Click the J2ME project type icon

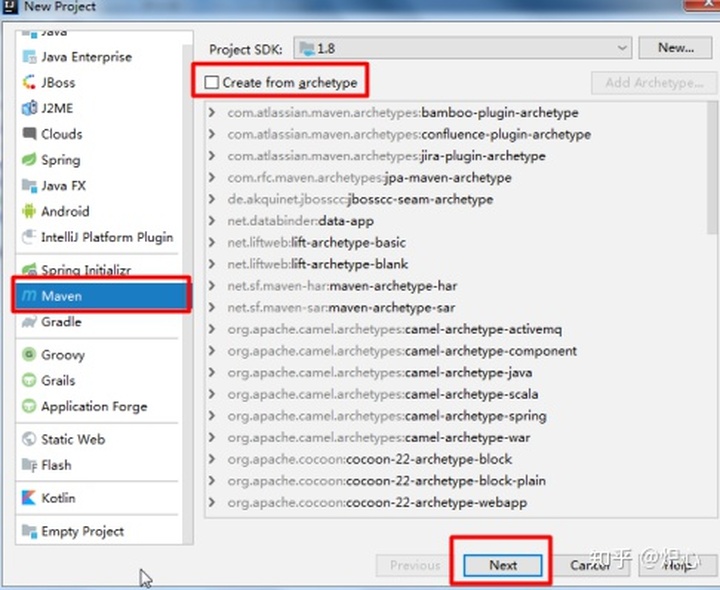29,108
